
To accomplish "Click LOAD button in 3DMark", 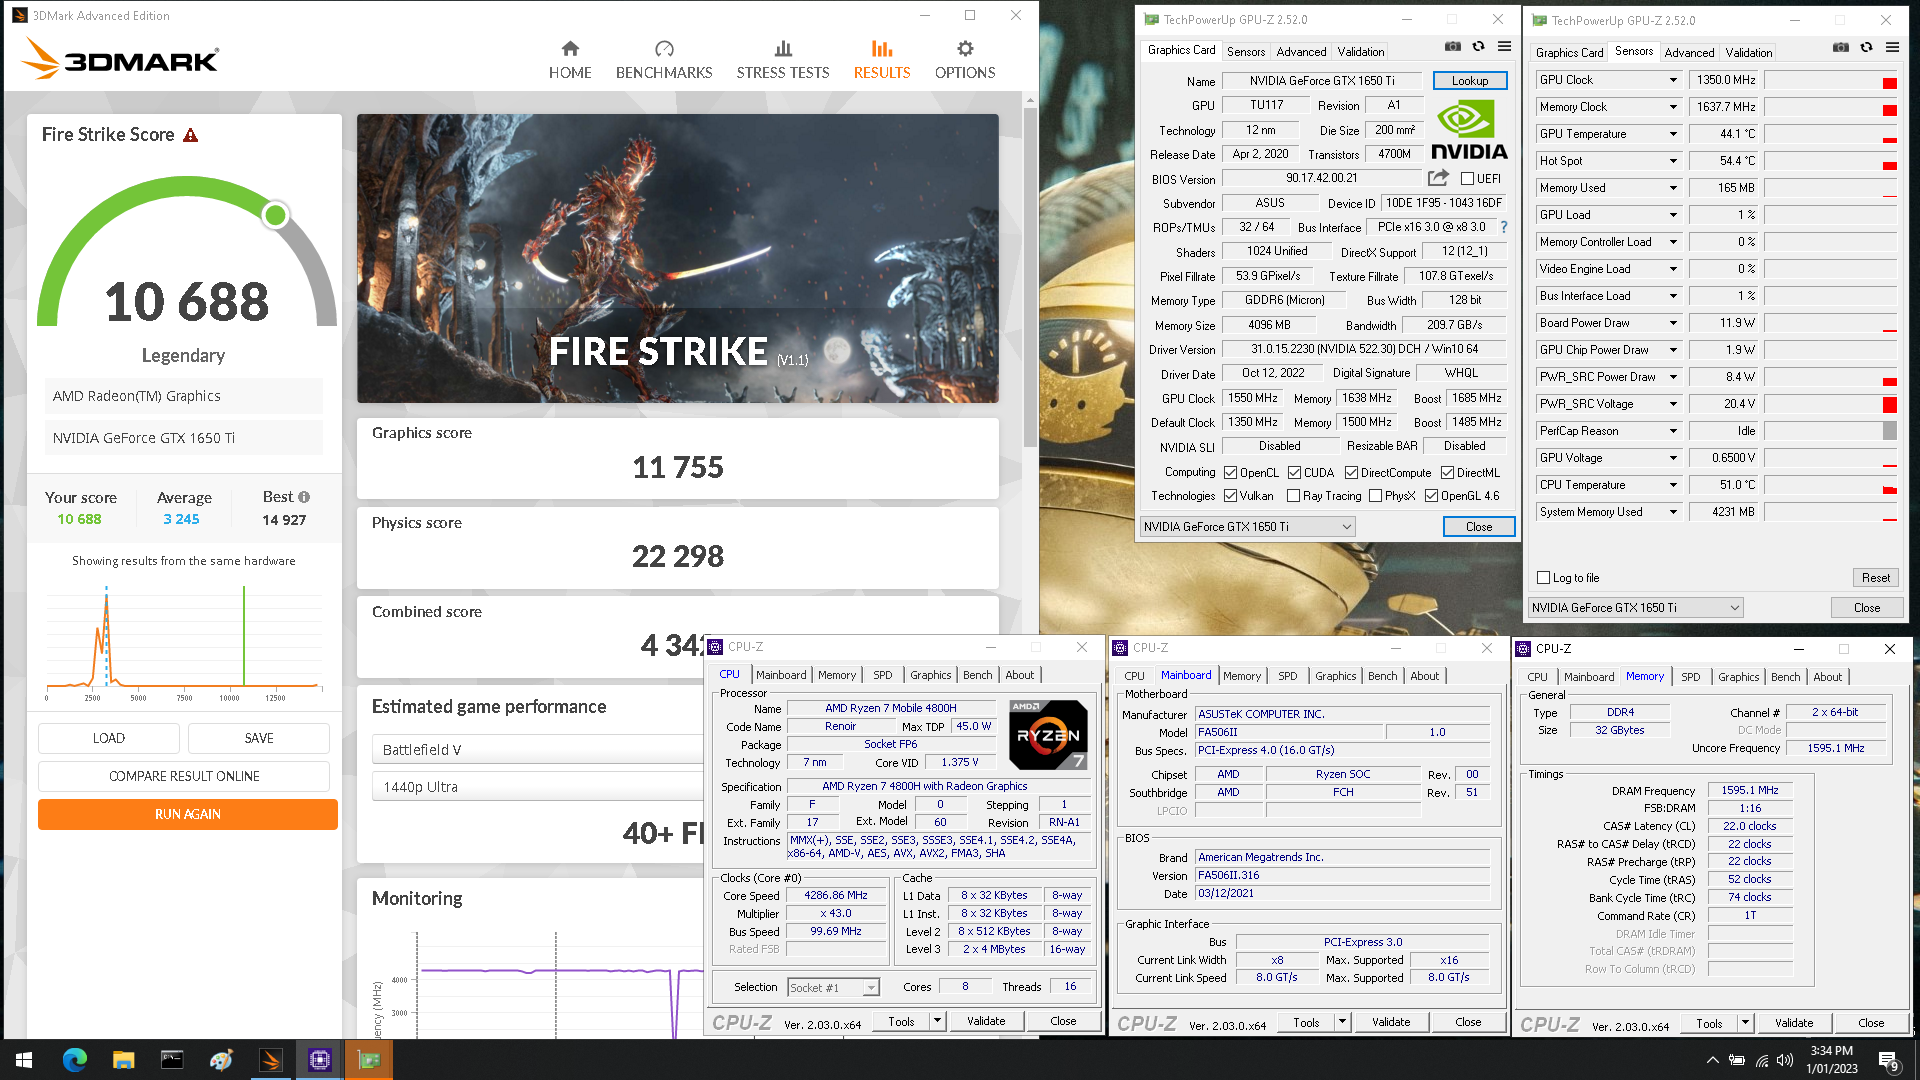I will [109, 738].
